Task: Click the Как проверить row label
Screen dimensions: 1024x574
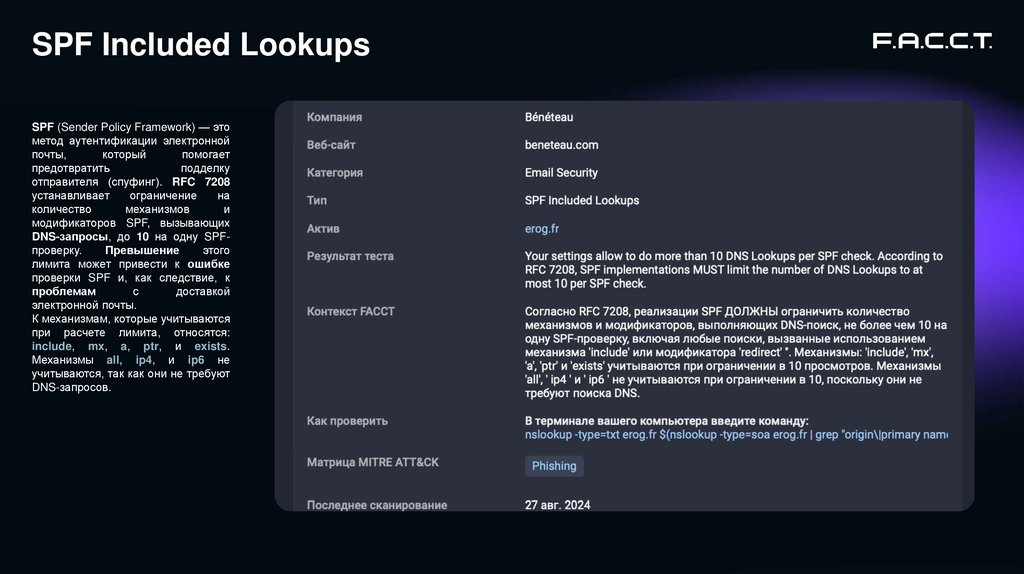Action: [x=347, y=421]
